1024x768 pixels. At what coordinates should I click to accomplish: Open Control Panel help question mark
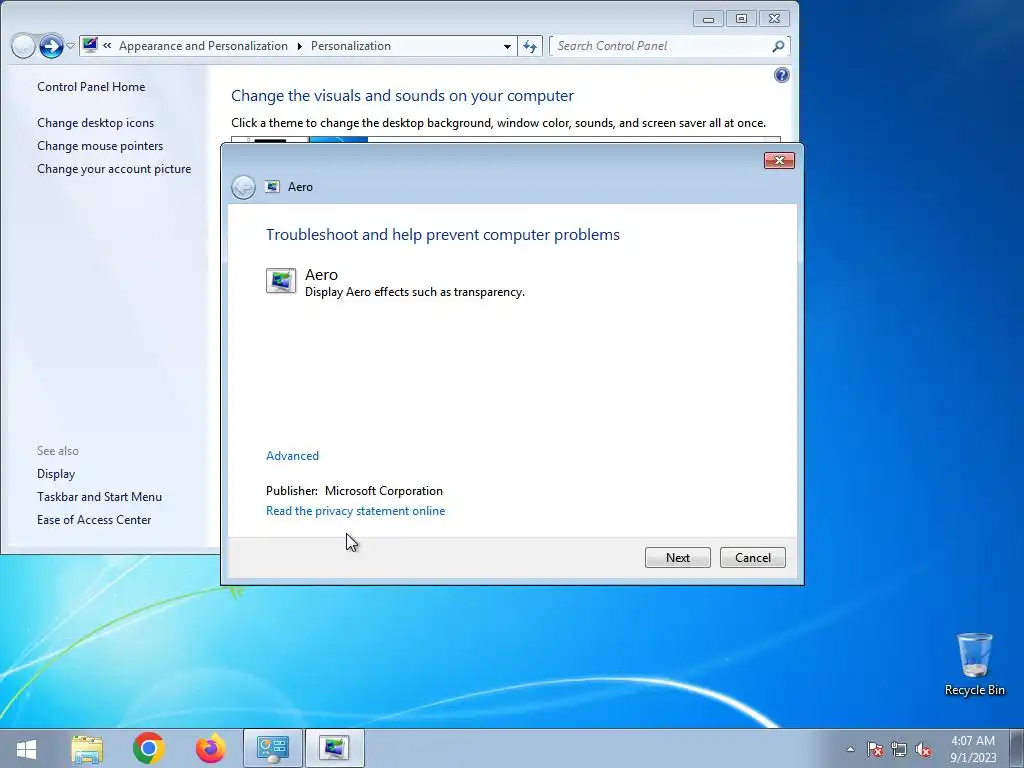coord(781,75)
